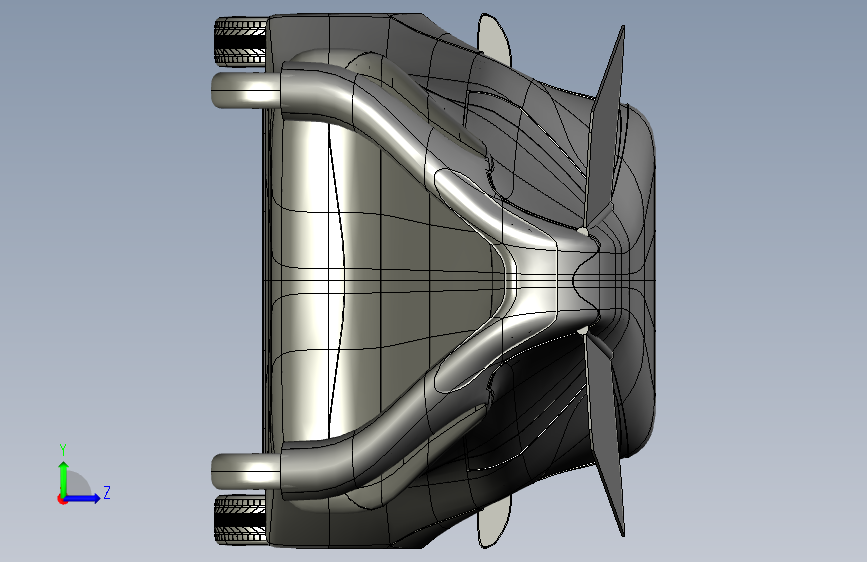Click the green Y axis arrow on triad
867x562 pixels.
[x=64, y=478]
